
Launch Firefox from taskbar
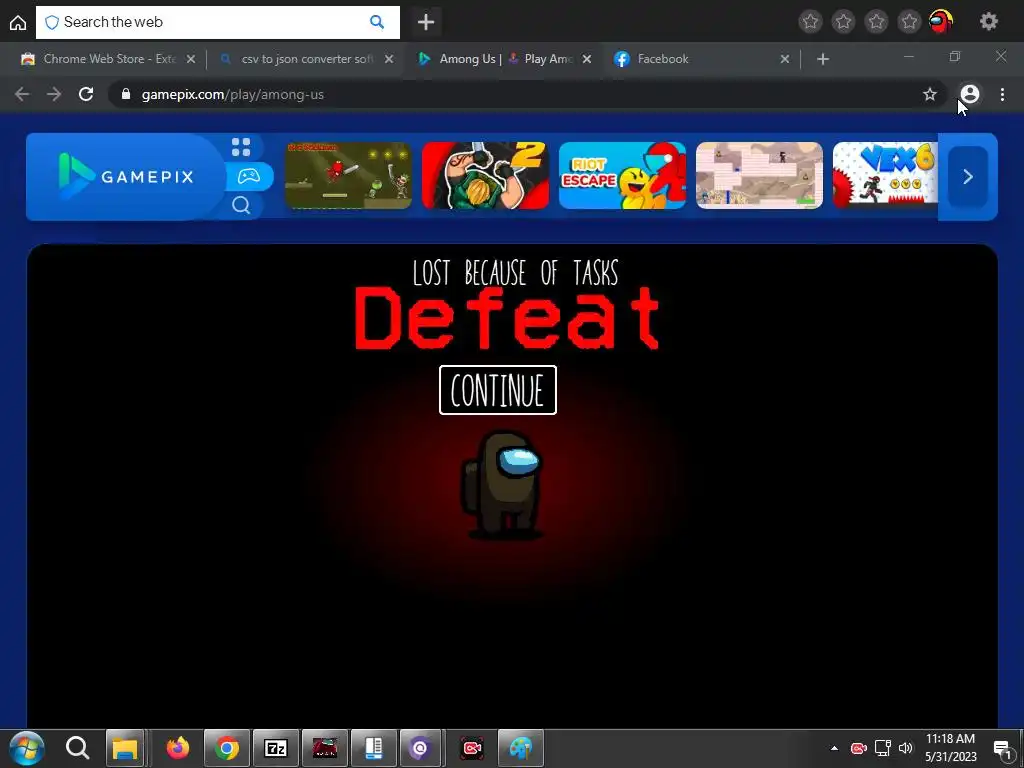[x=178, y=748]
